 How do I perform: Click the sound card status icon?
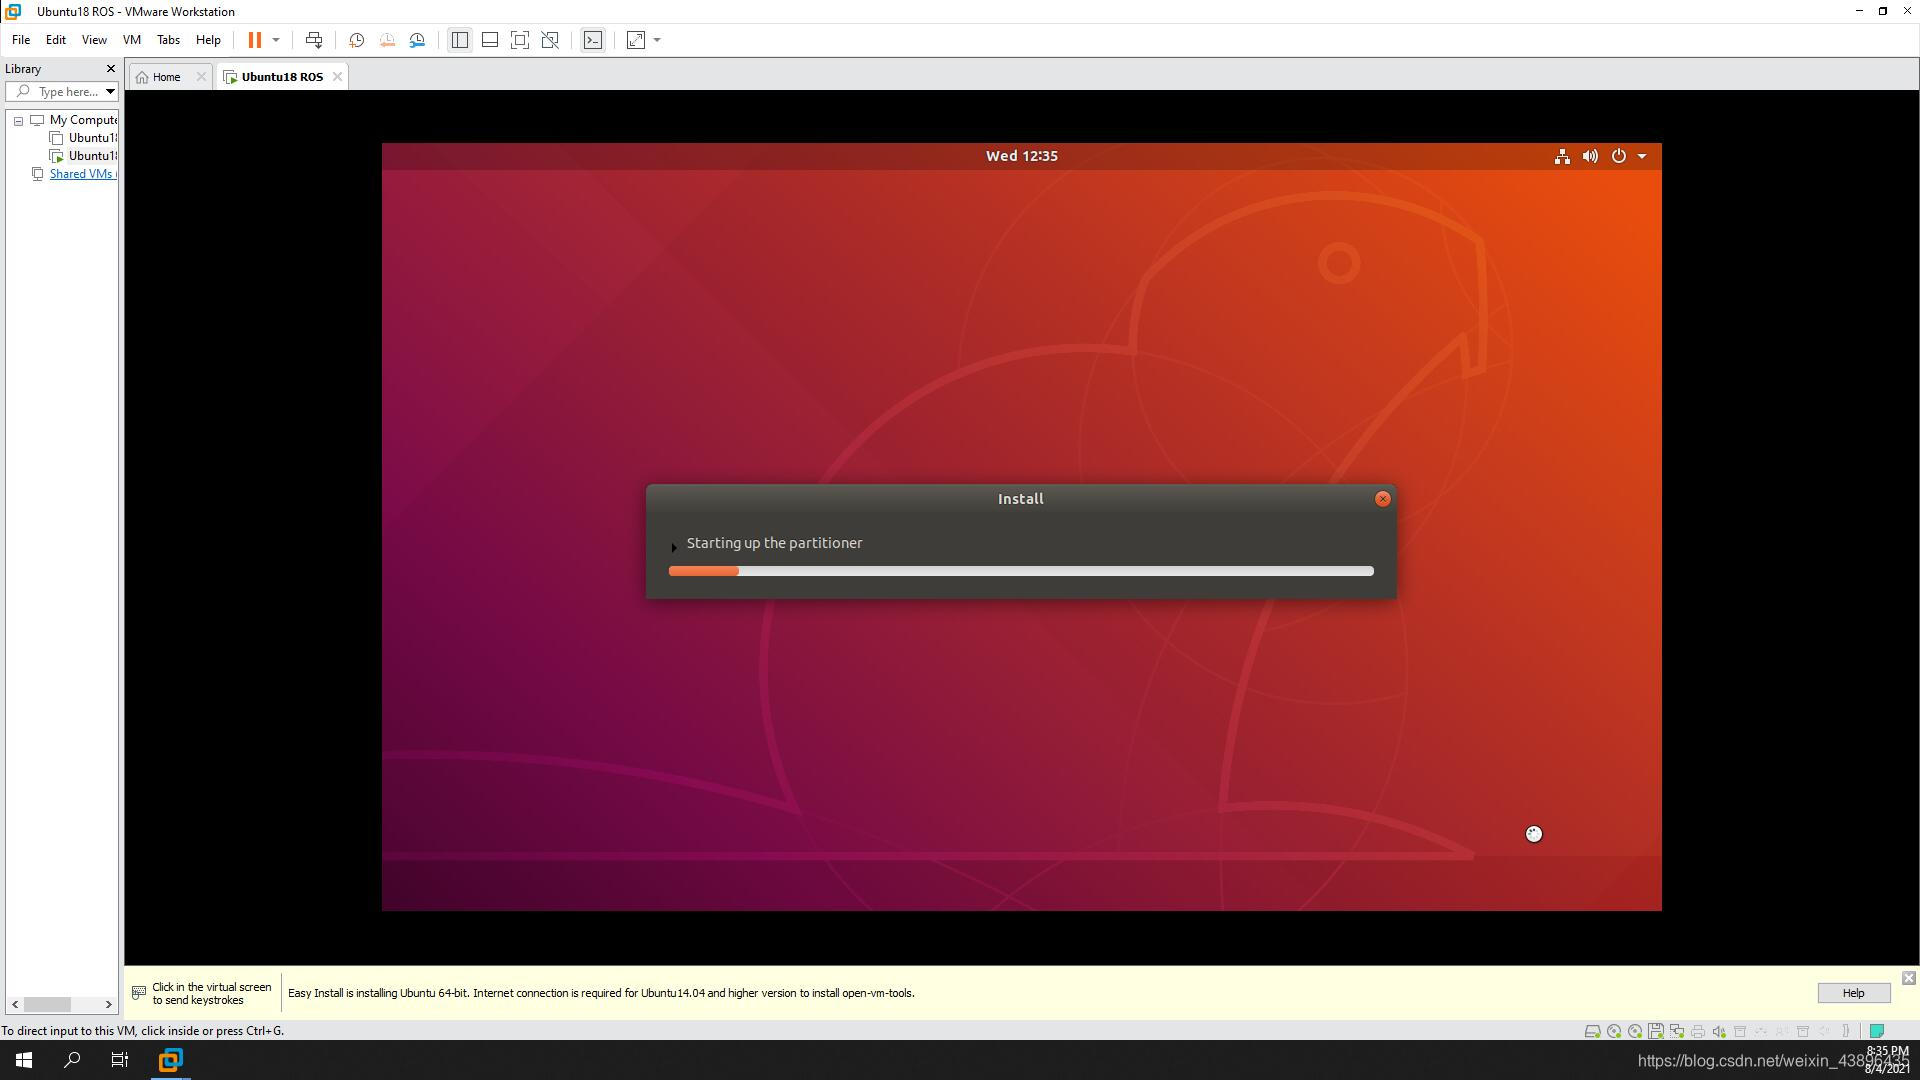click(1719, 1031)
